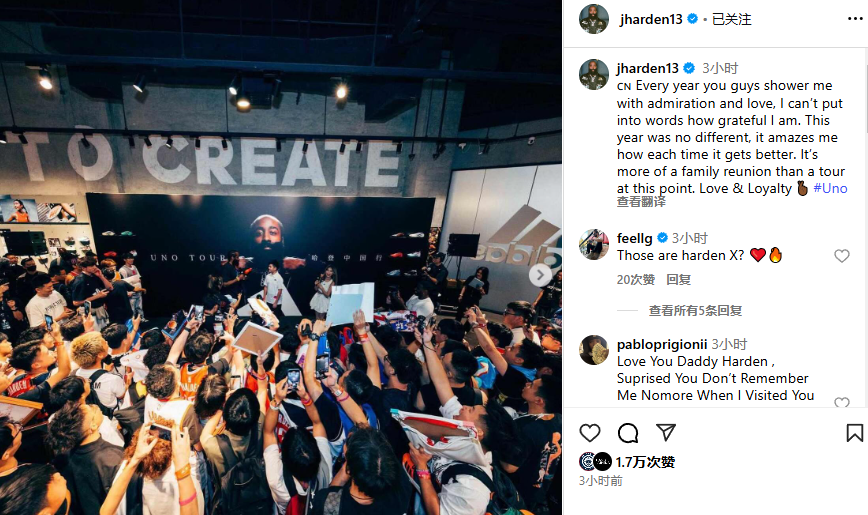View the 1.7万次赞 likes list
This screenshot has width=868, height=515.
tap(645, 462)
